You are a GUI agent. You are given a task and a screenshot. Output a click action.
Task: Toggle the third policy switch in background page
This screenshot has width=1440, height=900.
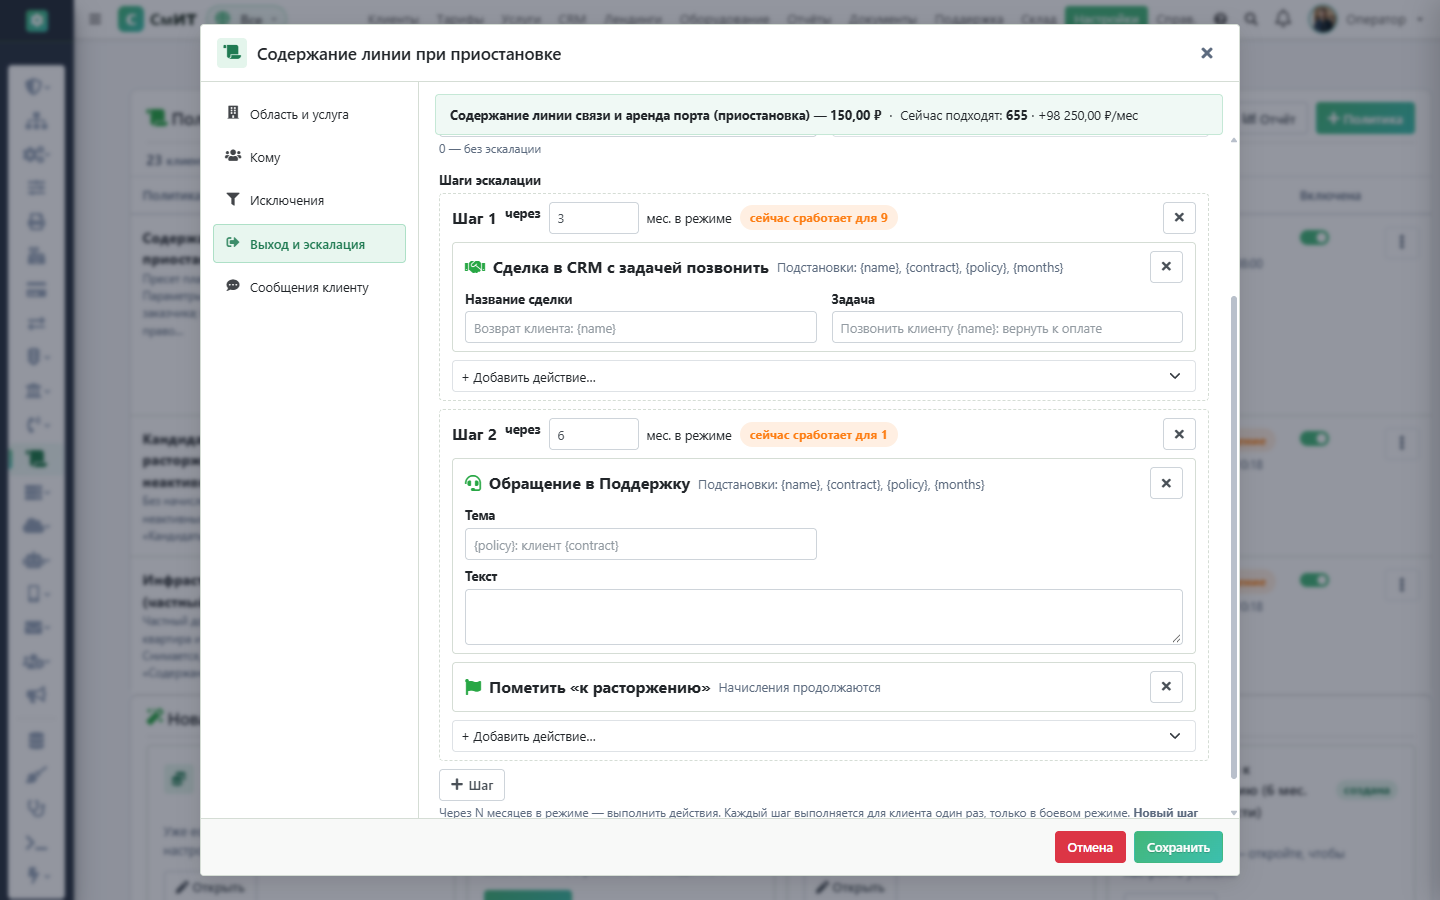coord(1314,580)
